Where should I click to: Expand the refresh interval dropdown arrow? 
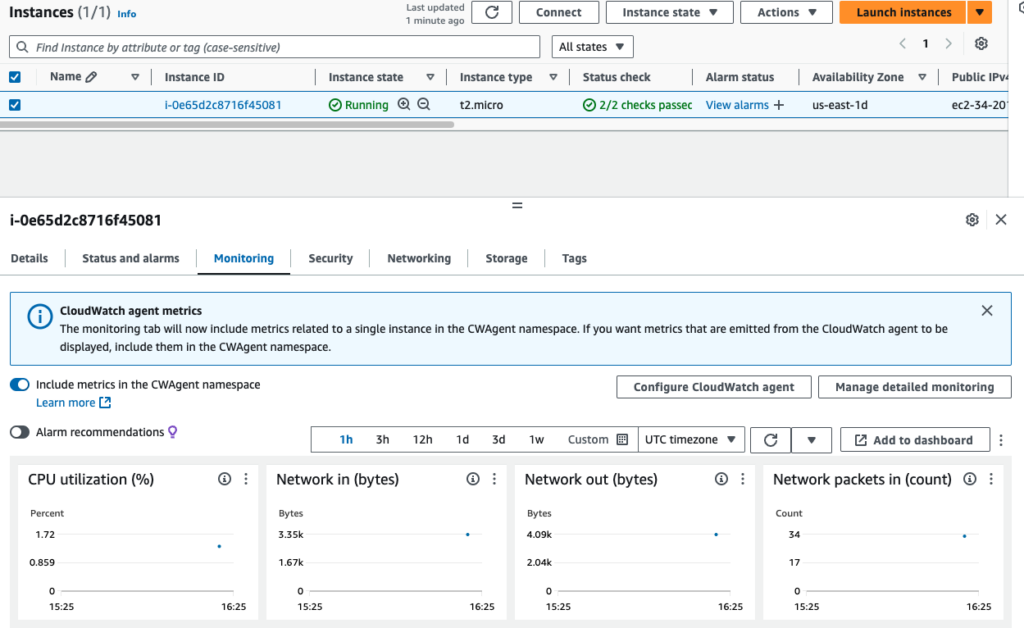(811, 440)
